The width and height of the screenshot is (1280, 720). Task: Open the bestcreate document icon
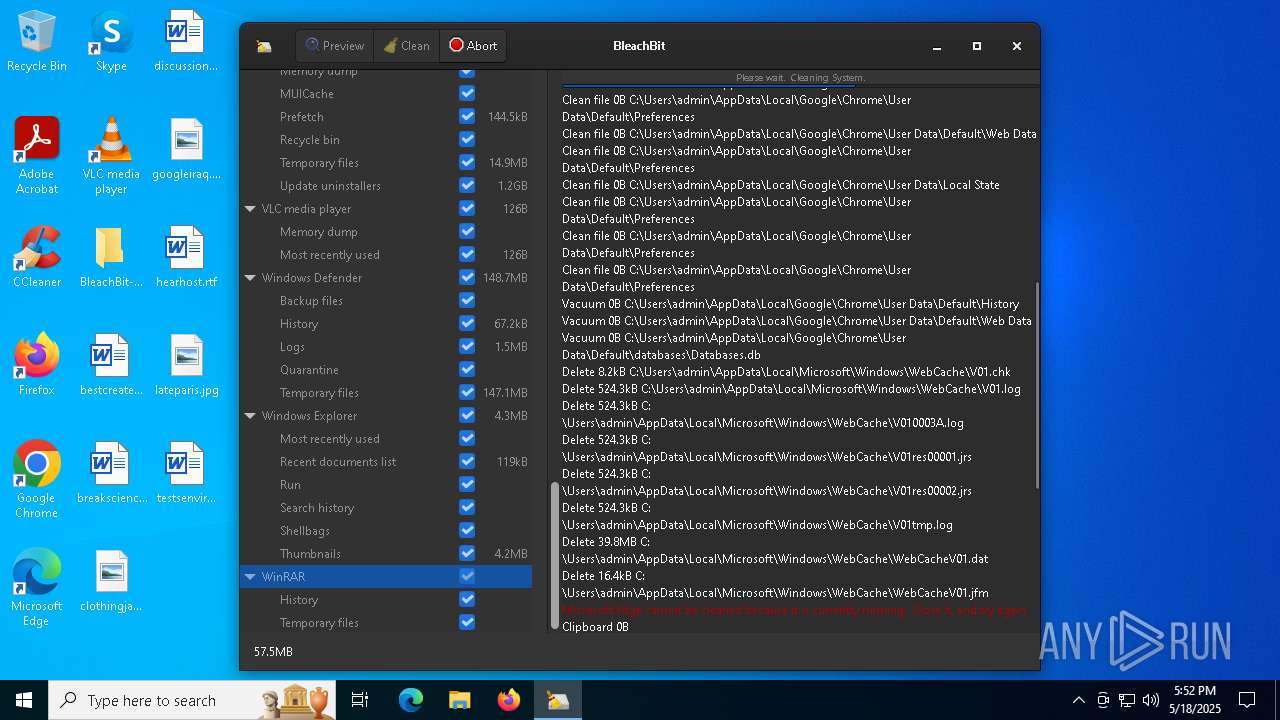point(111,365)
